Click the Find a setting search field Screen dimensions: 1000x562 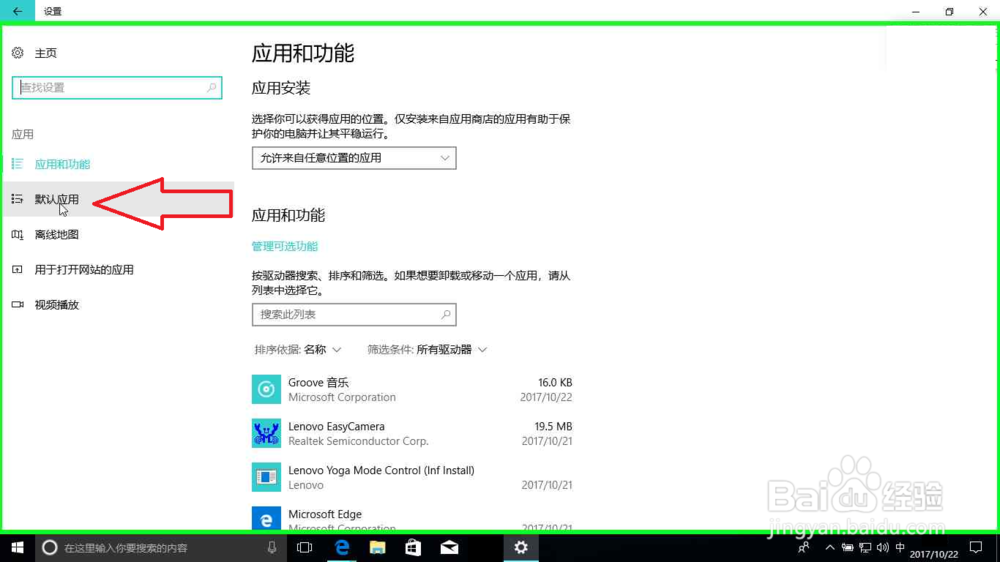[117, 87]
